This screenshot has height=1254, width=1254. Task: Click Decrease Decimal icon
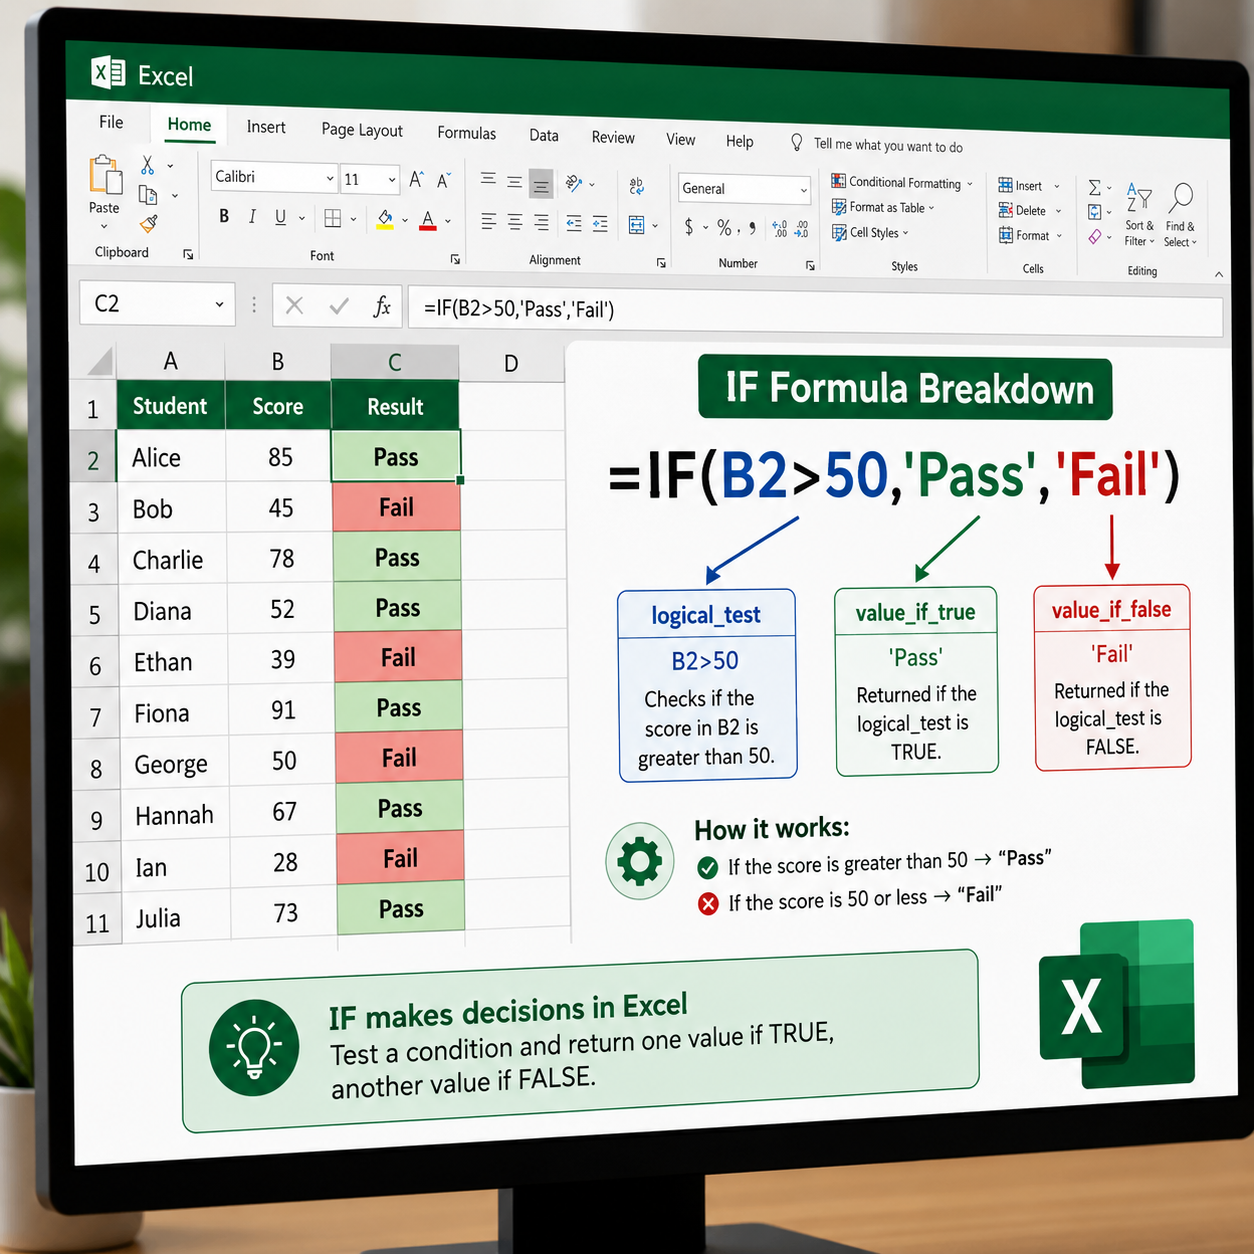802,231
